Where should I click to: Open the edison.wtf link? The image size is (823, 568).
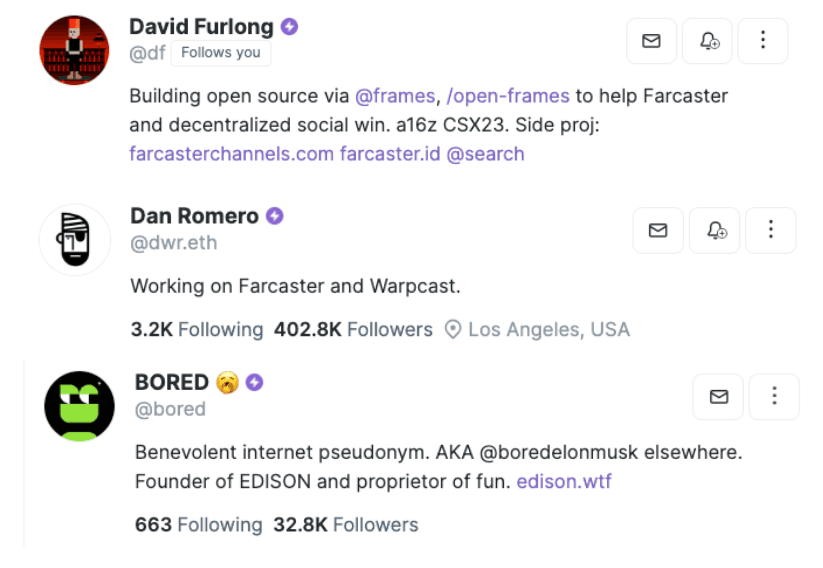coord(564,481)
